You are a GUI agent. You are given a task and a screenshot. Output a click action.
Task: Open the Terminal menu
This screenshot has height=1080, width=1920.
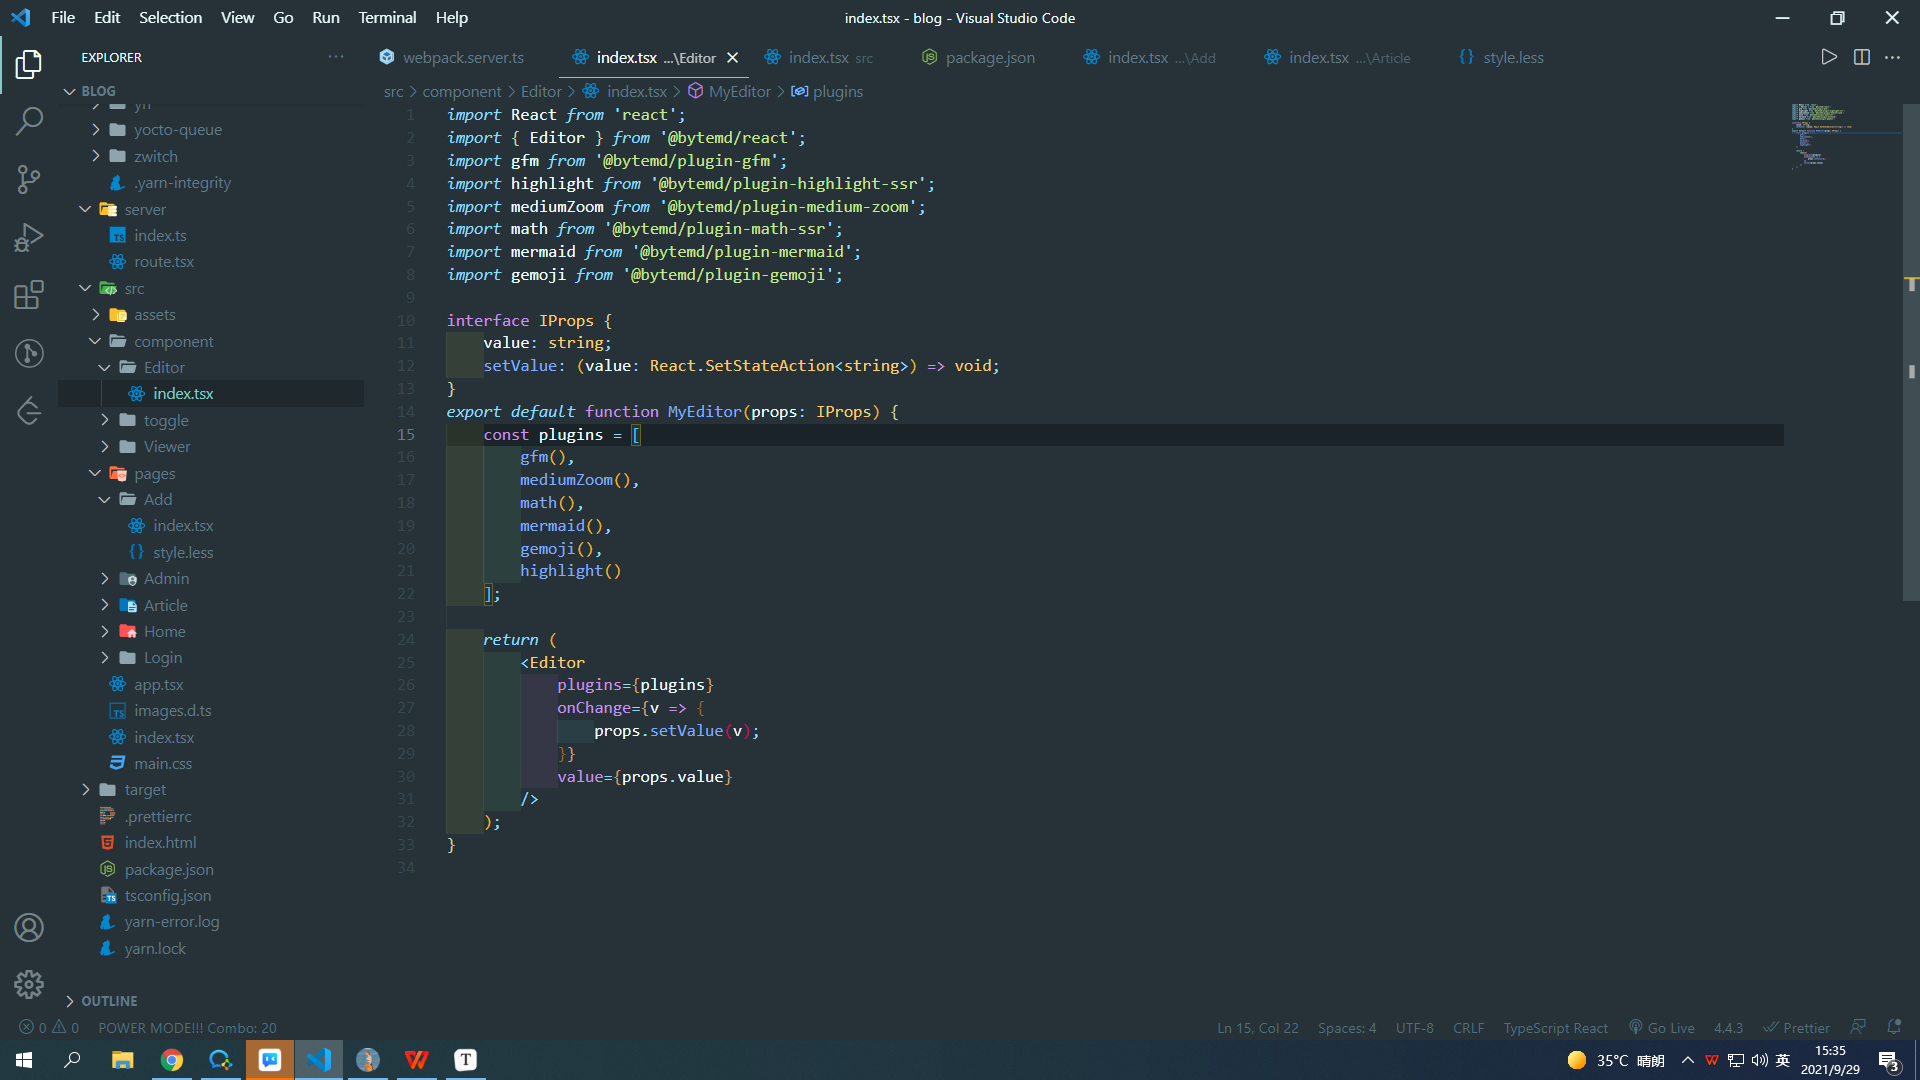point(387,17)
